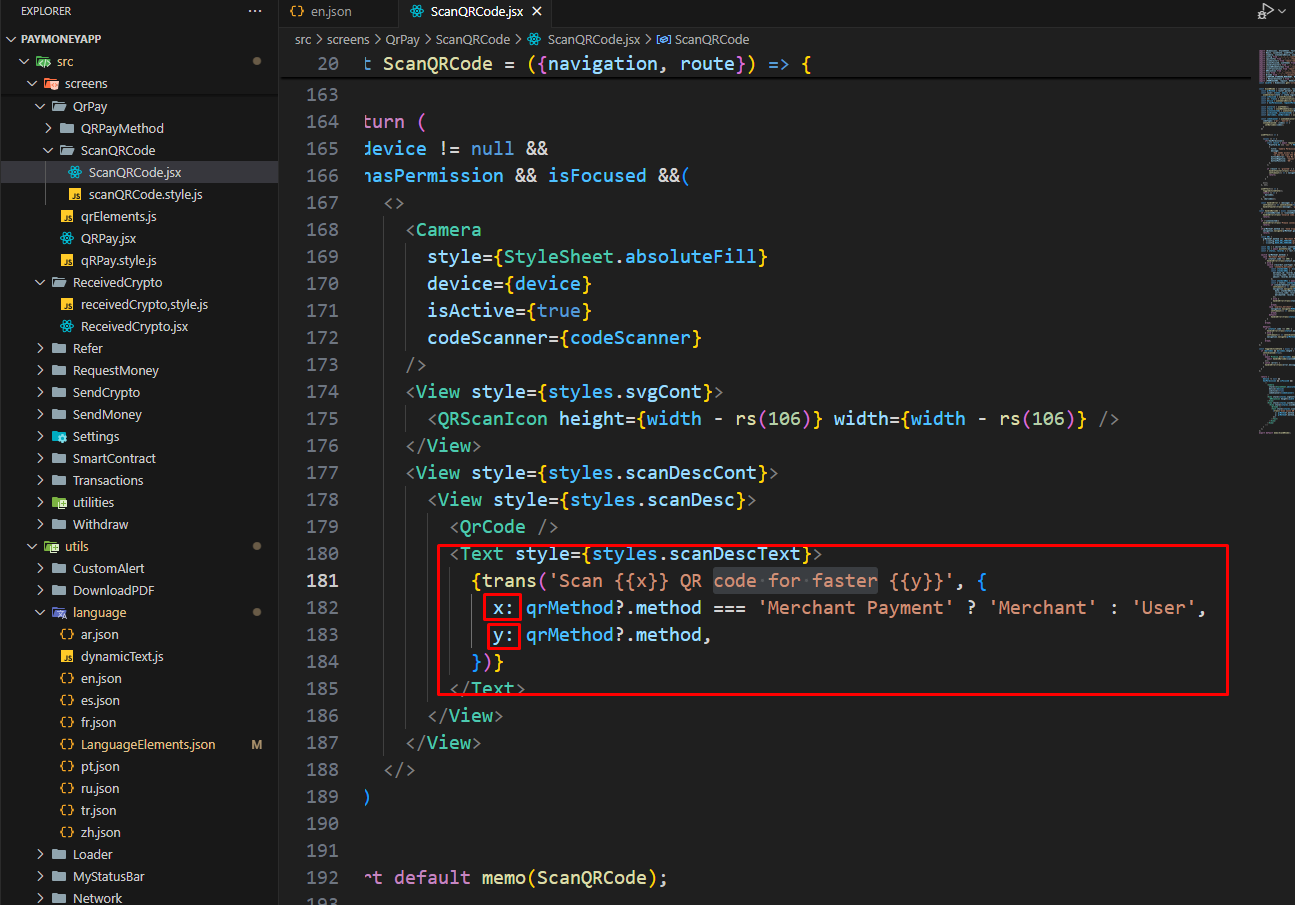This screenshot has width=1295, height=905.
Task: Open the run options dropdown arrow
Action: 1282,12
